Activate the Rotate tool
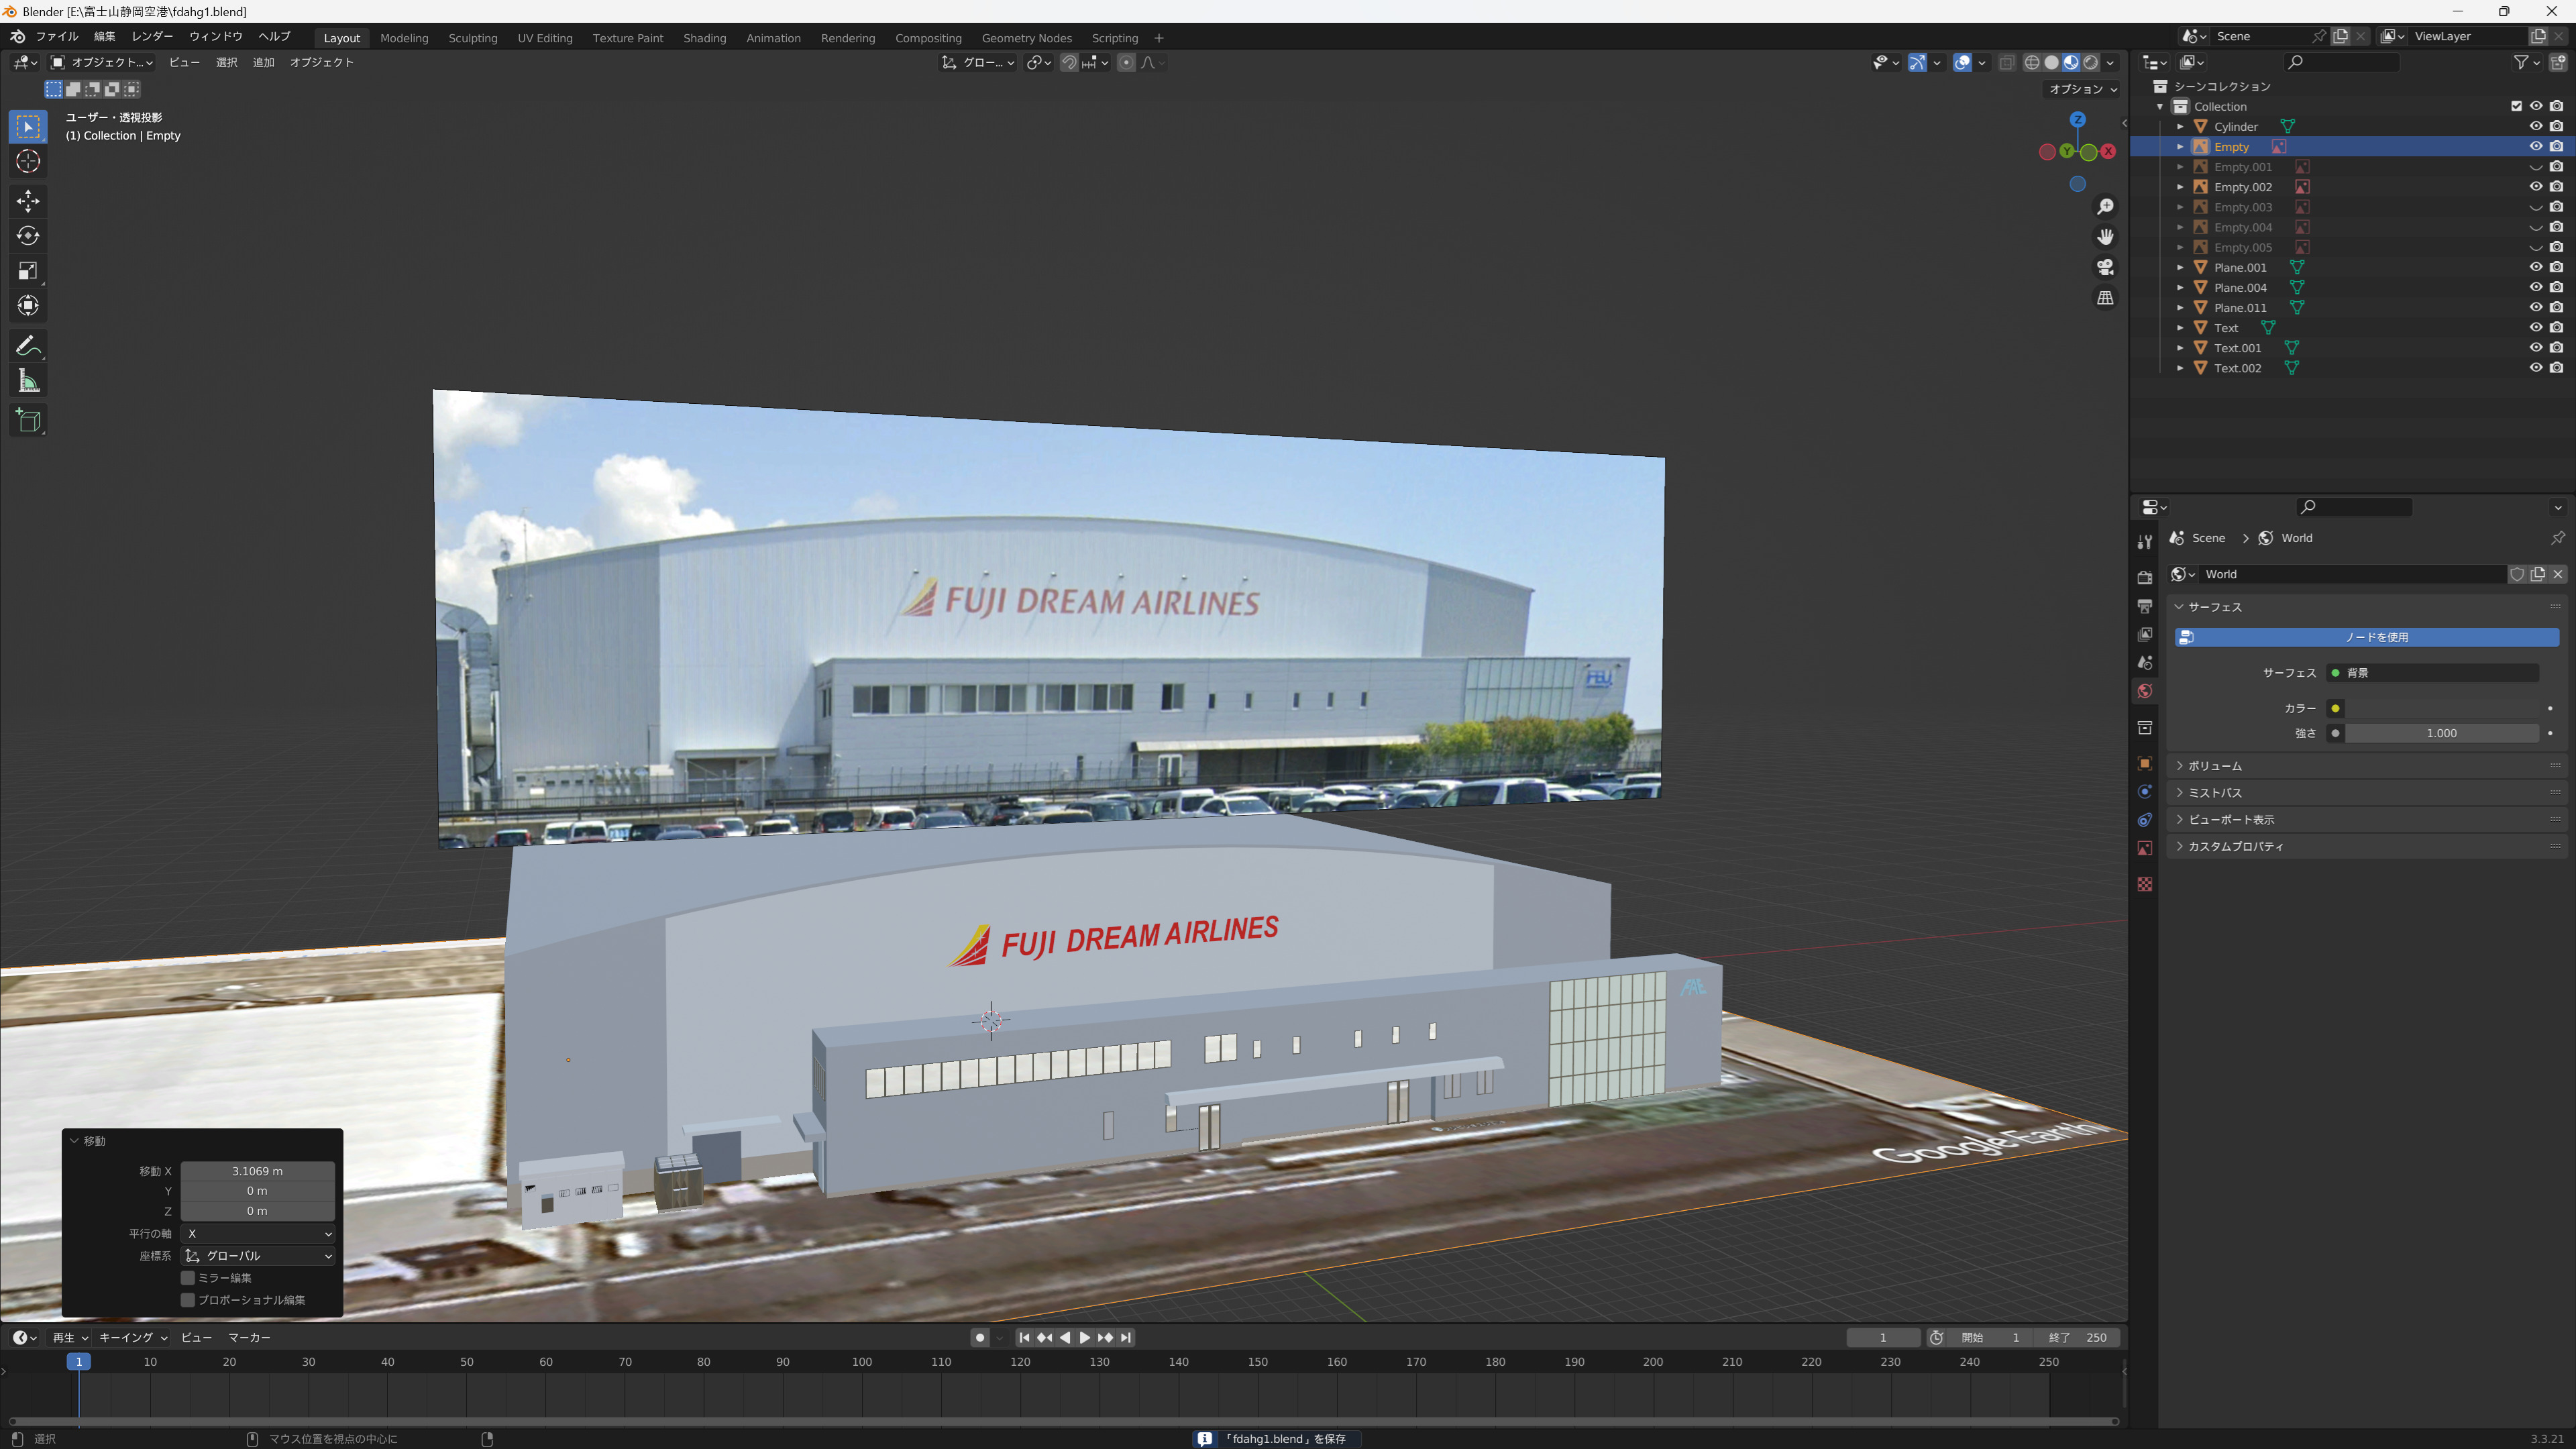Viewport: 2576px width, 1449px height. 28,236
